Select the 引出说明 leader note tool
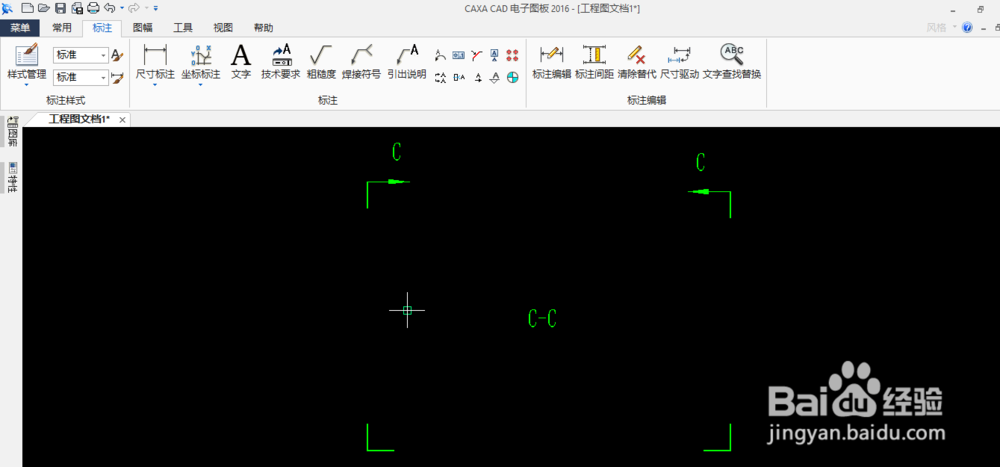 click(407, 62)
